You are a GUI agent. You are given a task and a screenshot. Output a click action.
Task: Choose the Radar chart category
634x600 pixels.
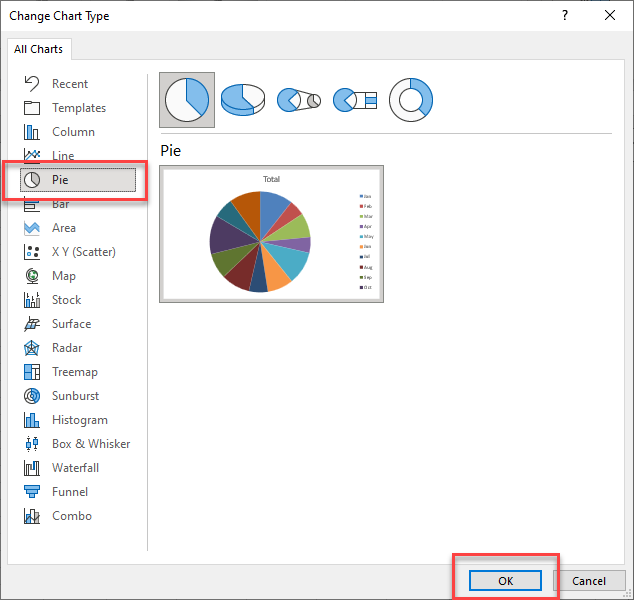tap(67, 348)
